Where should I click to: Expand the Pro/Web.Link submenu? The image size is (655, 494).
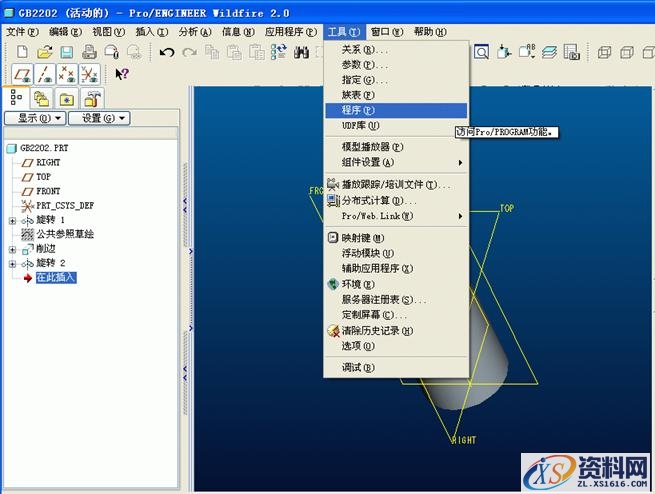pyautogui.click(x=396, y=216)
